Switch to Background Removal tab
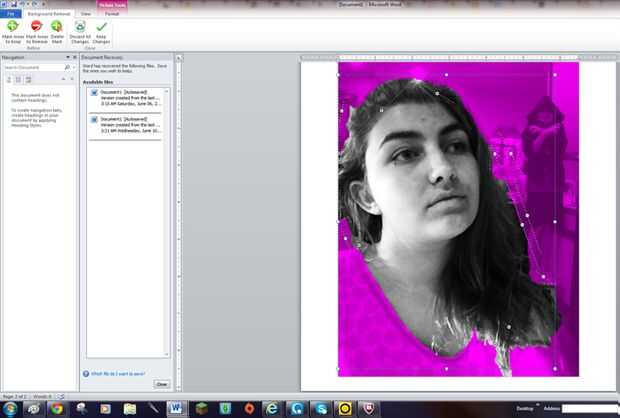The image size is (620, 418). (x=49, y=14)
